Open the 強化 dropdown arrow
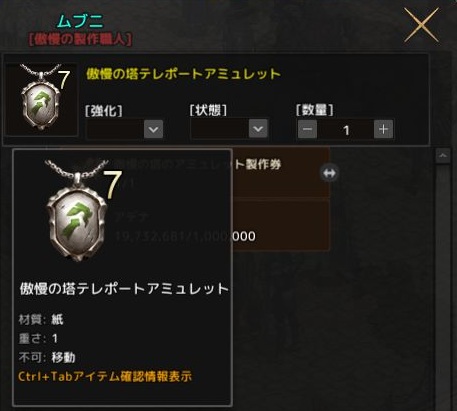This screenshot has width=457, height=411. coord(153,129)
